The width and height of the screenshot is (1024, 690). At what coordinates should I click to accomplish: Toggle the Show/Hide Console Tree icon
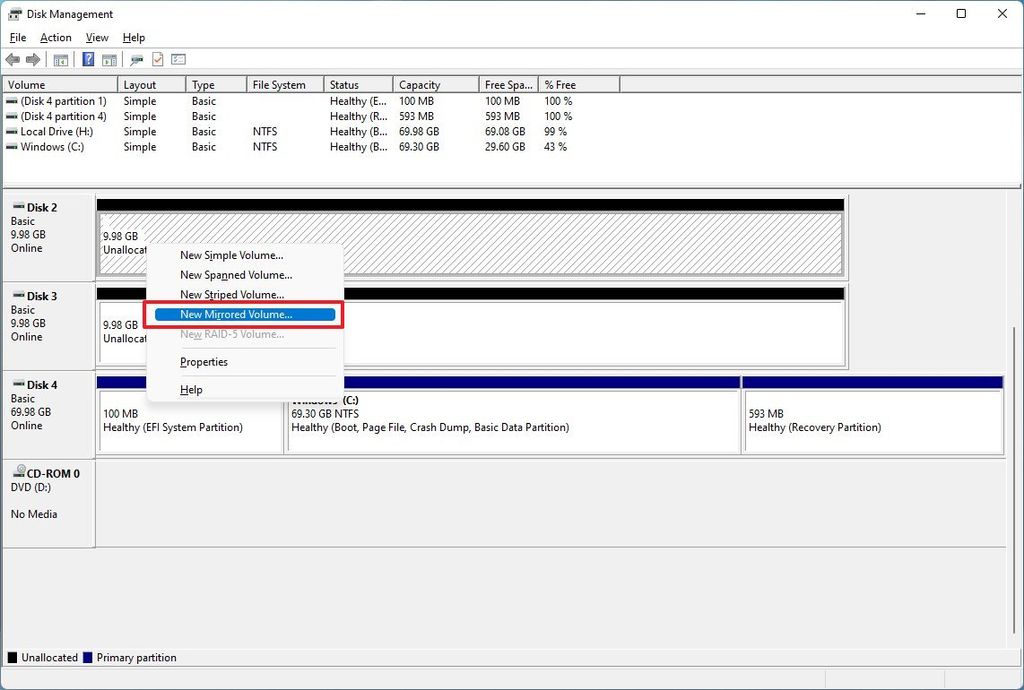(60, 59)
